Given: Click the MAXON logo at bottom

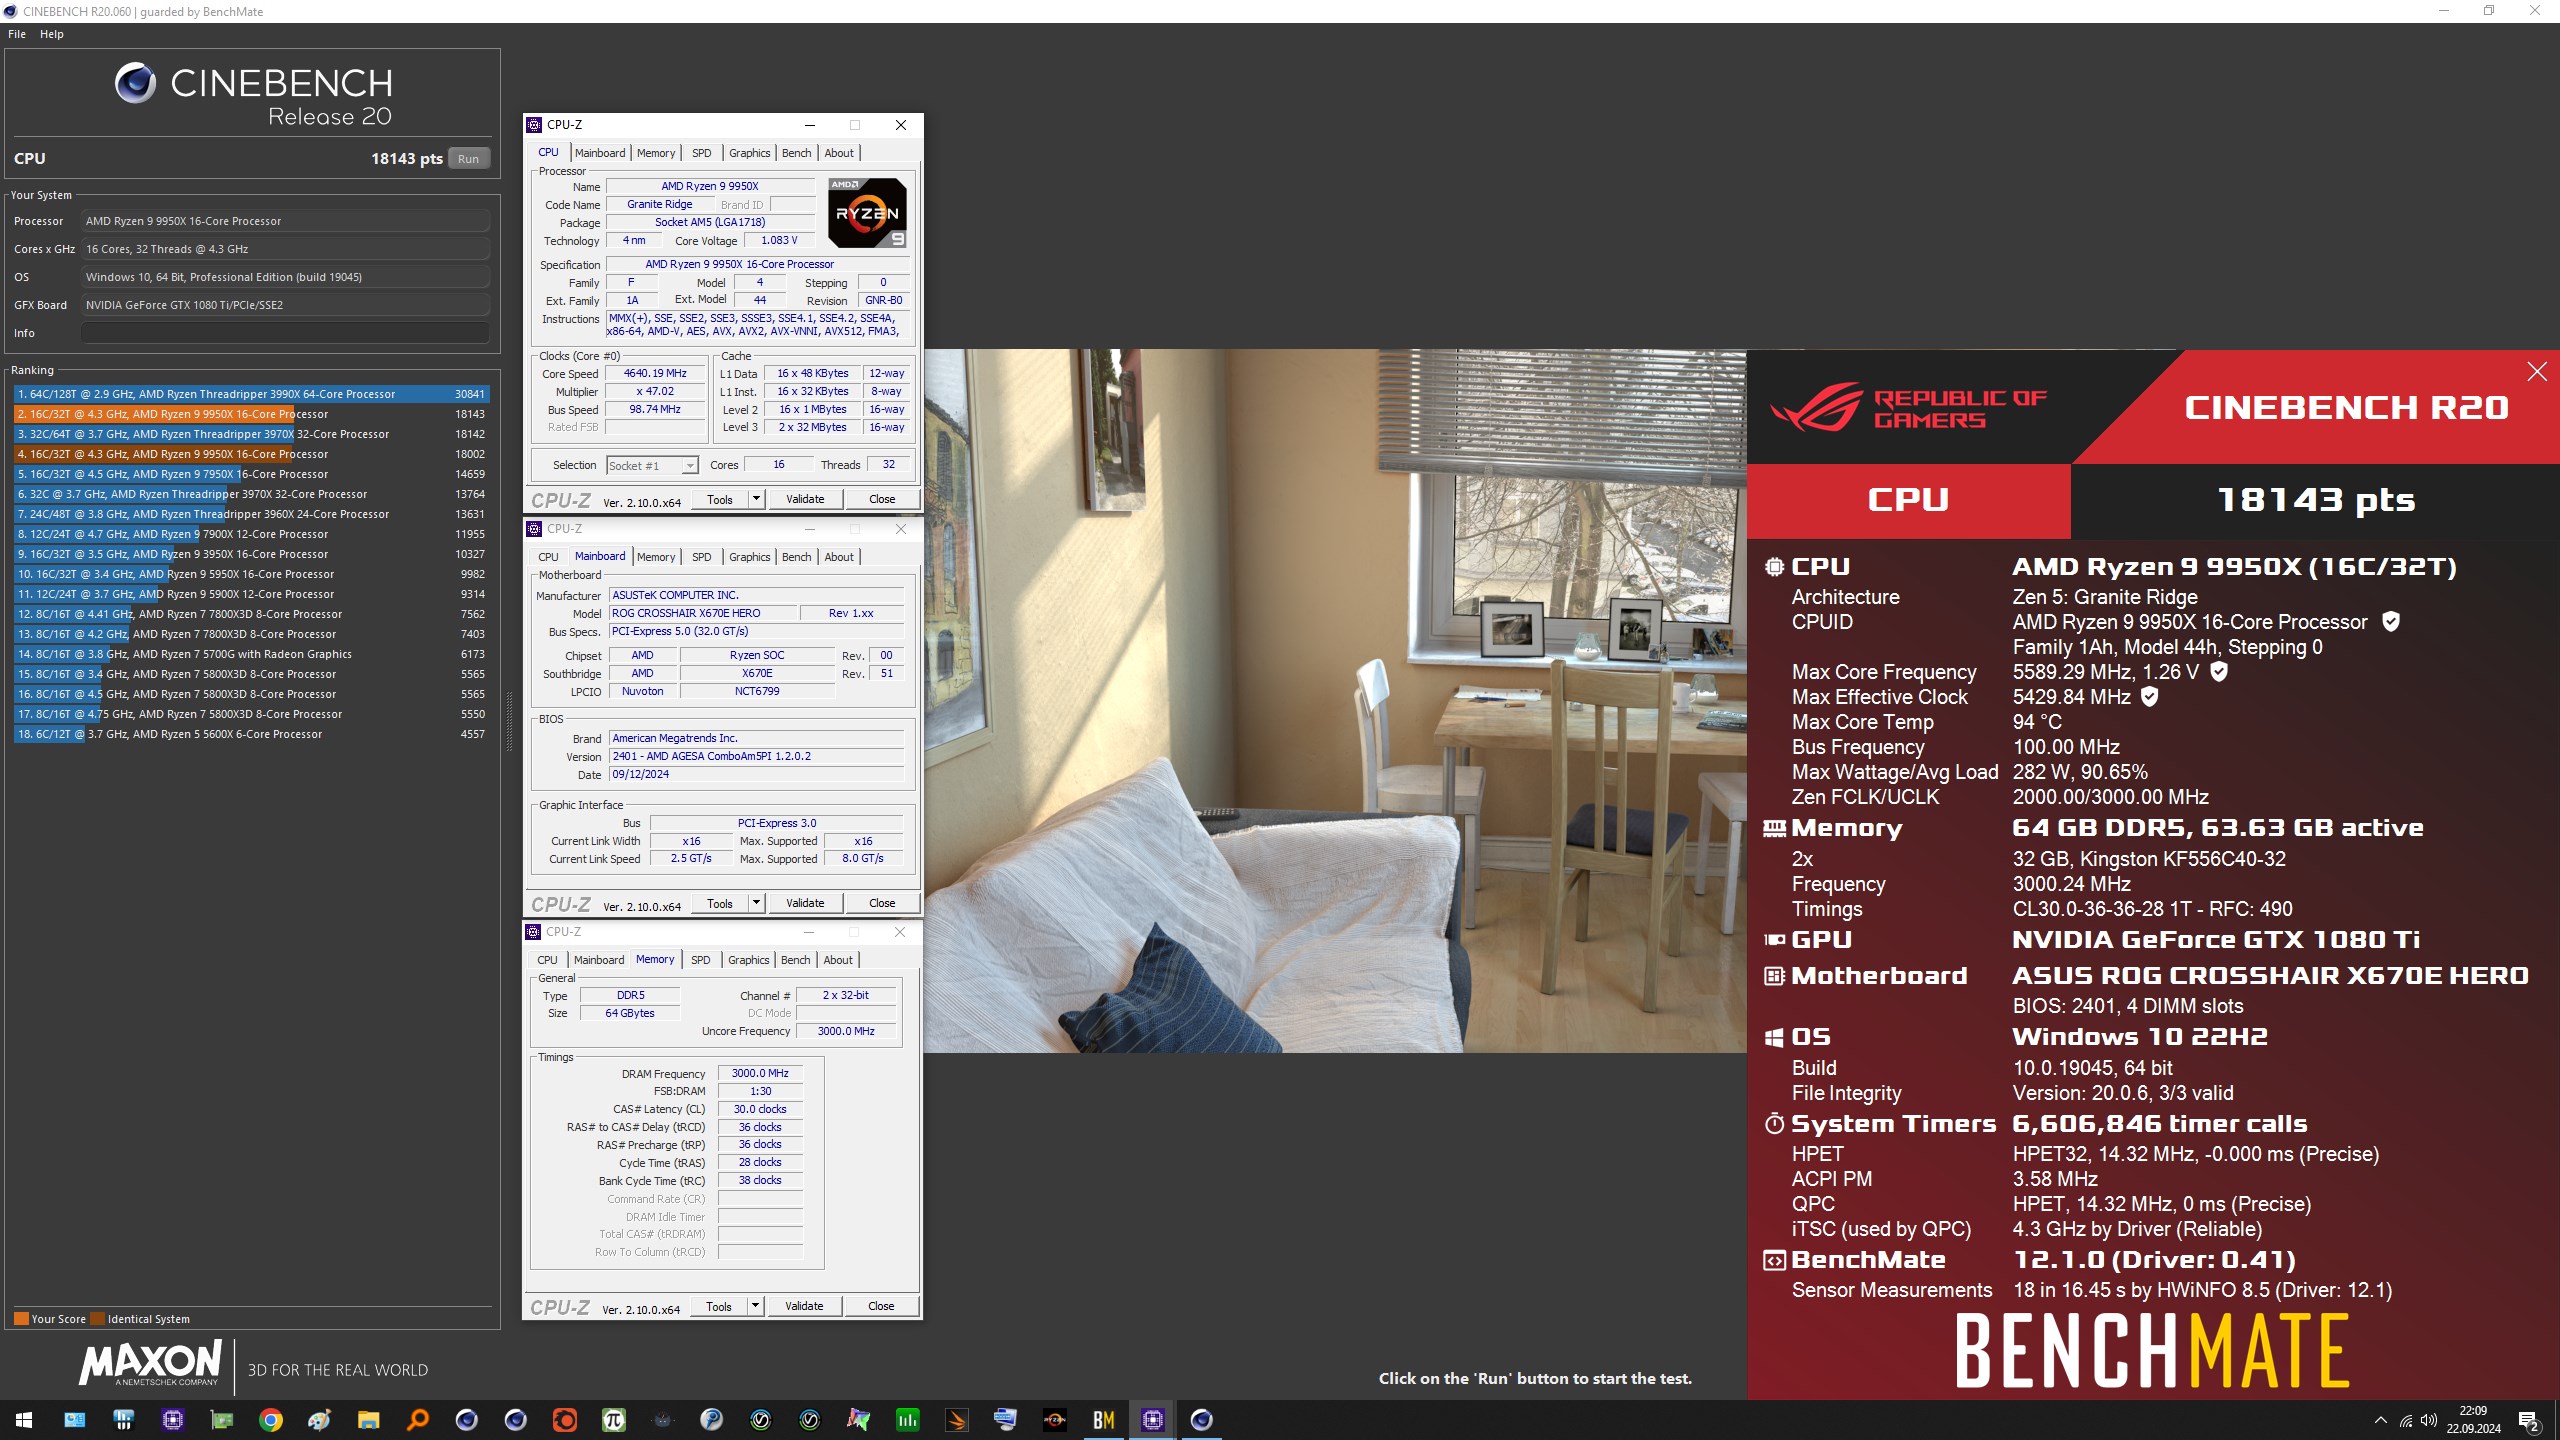Looking at the screenshot, I should (150, 1364).
